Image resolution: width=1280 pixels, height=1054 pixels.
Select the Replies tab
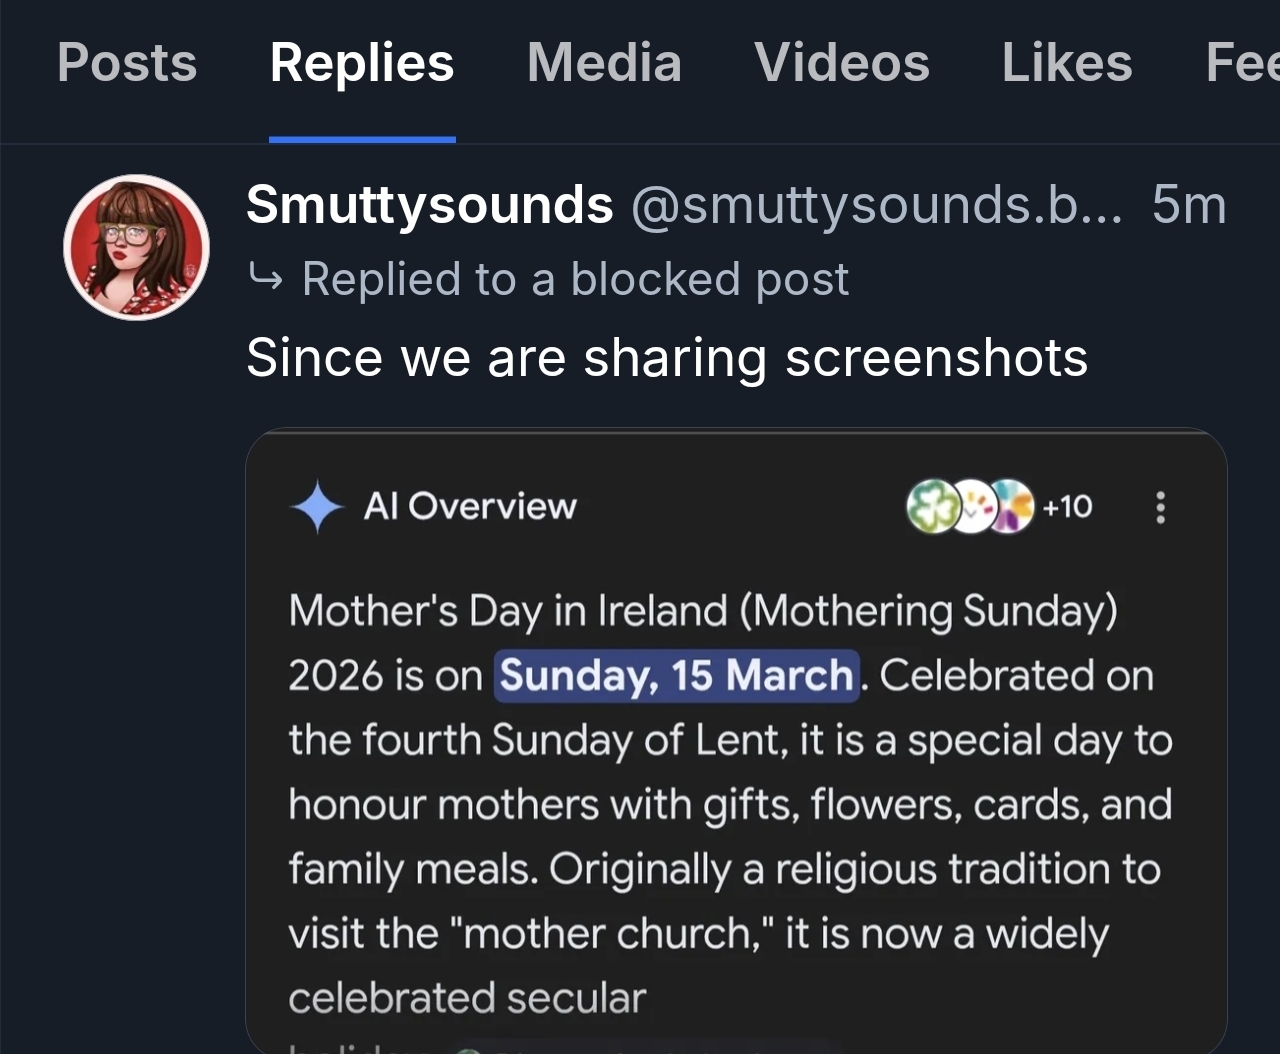tap(362, 63)
